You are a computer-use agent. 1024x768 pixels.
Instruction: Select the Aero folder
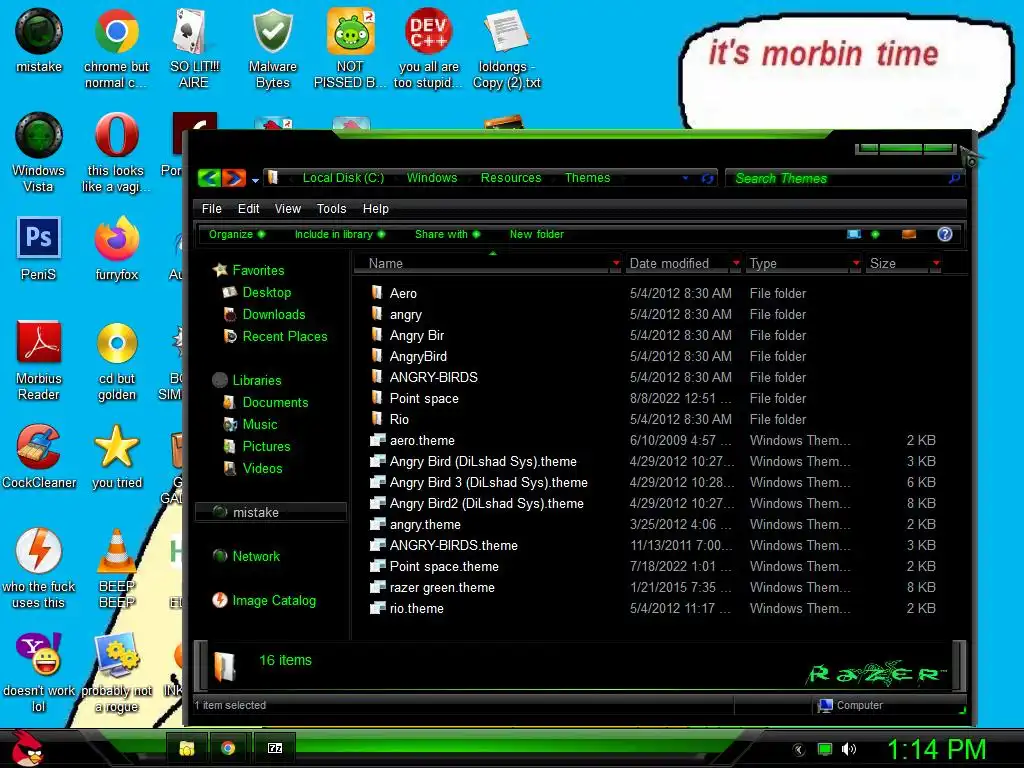point(394,293)
